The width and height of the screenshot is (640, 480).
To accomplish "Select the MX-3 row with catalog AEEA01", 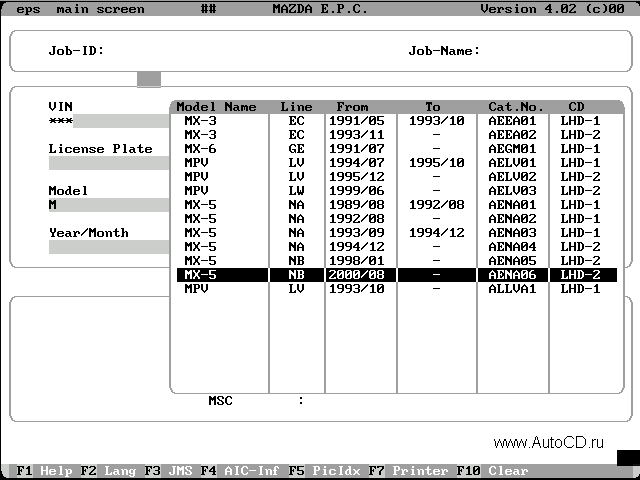I will tap(397, 121).
